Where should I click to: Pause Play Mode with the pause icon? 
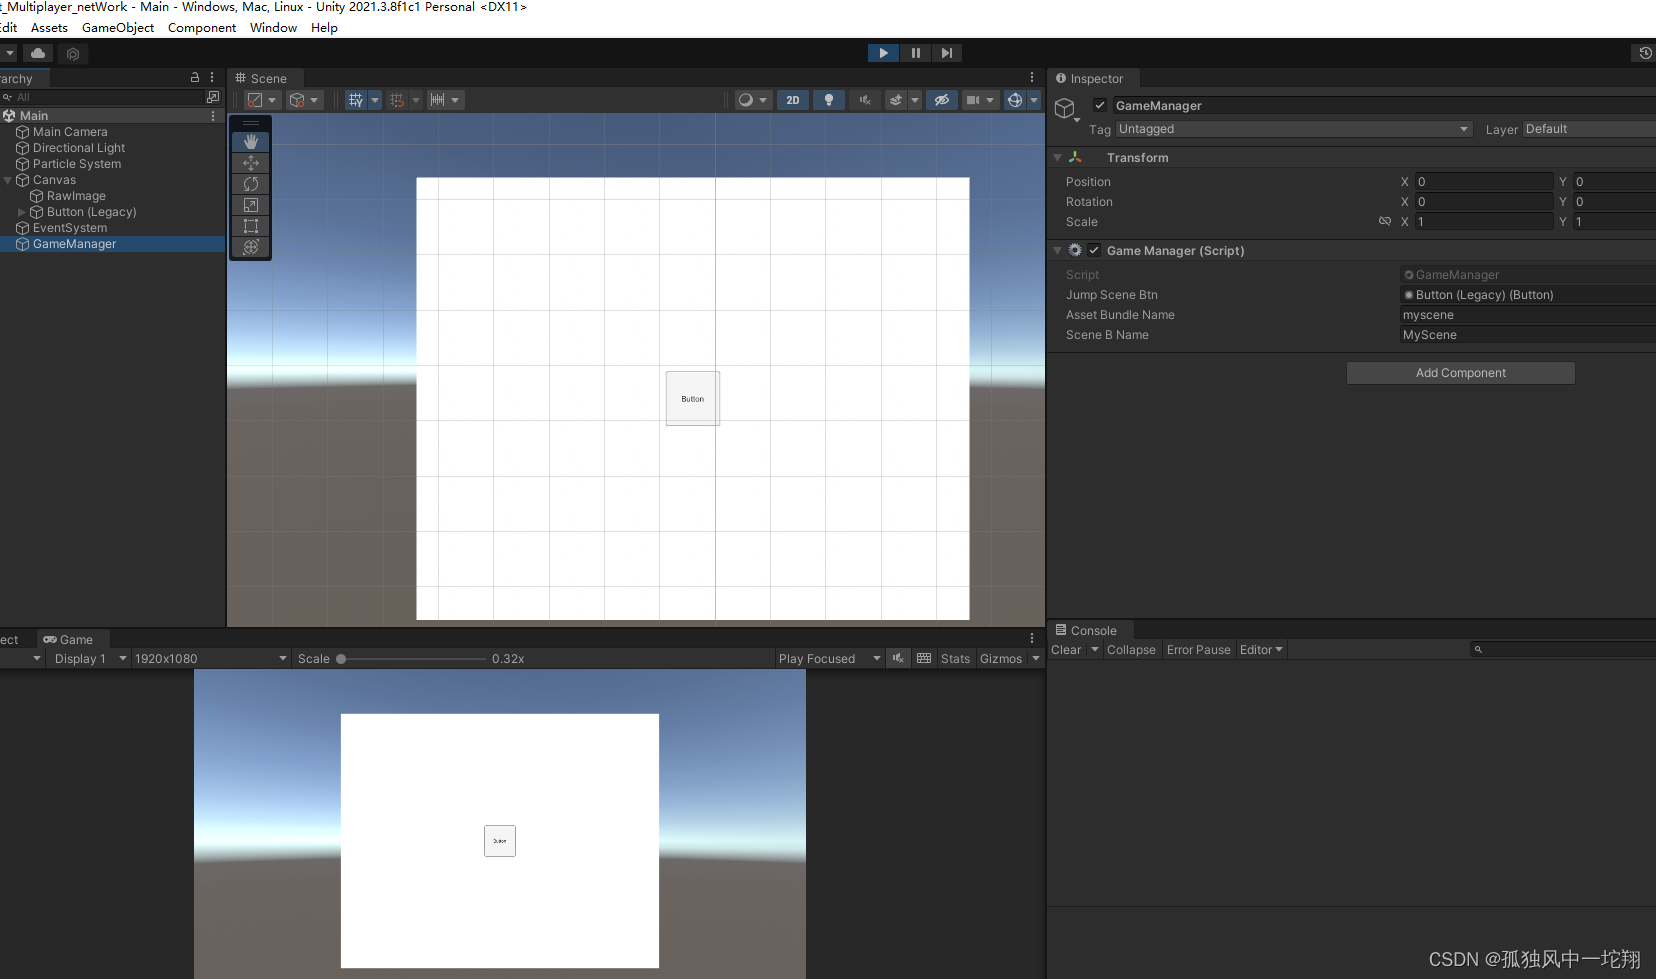[x=915, y=52]
